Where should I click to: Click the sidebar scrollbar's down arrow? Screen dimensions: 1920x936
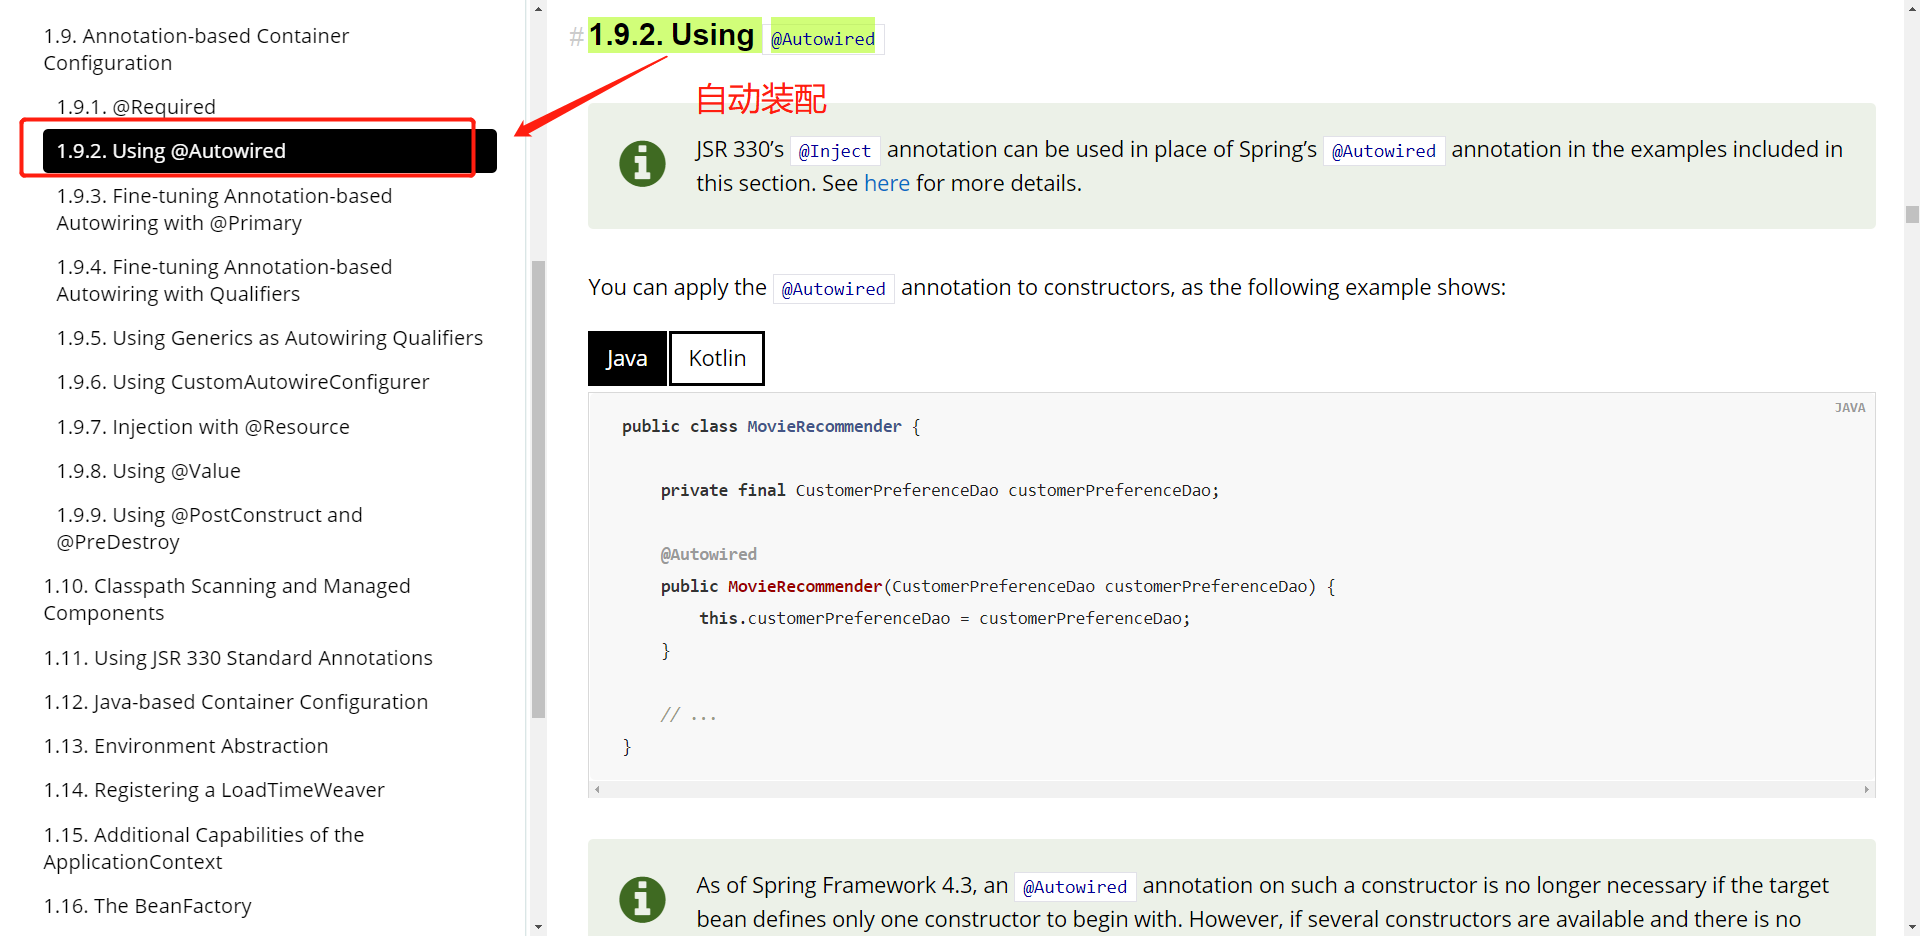point(538,927)
